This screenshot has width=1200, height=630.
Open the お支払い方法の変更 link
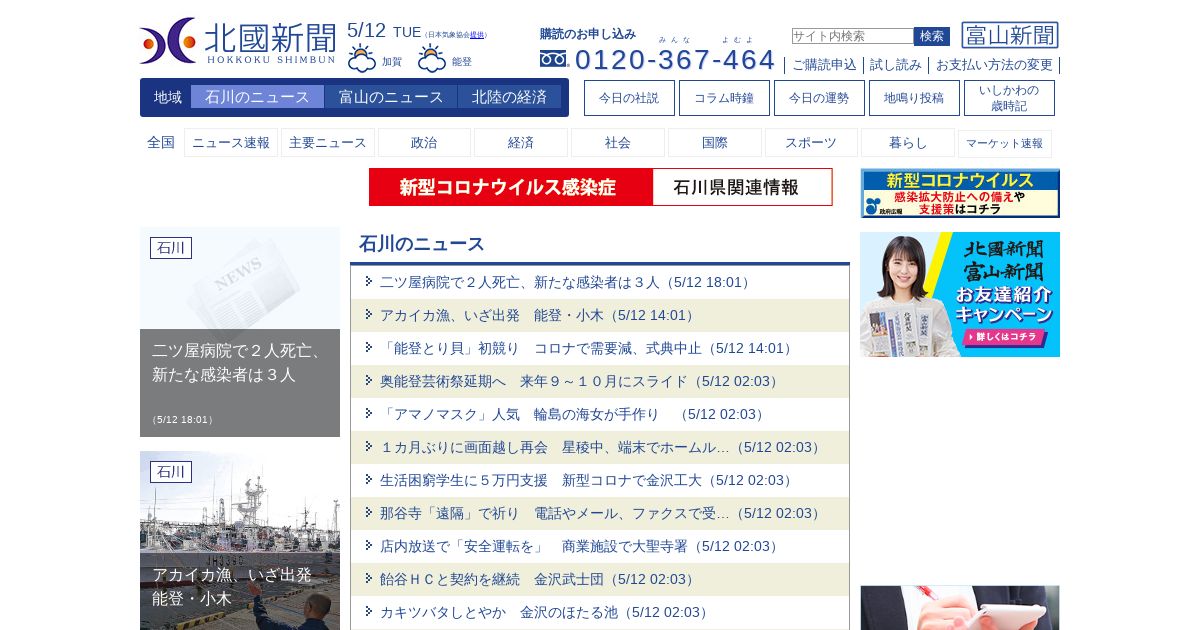(994, 65)
